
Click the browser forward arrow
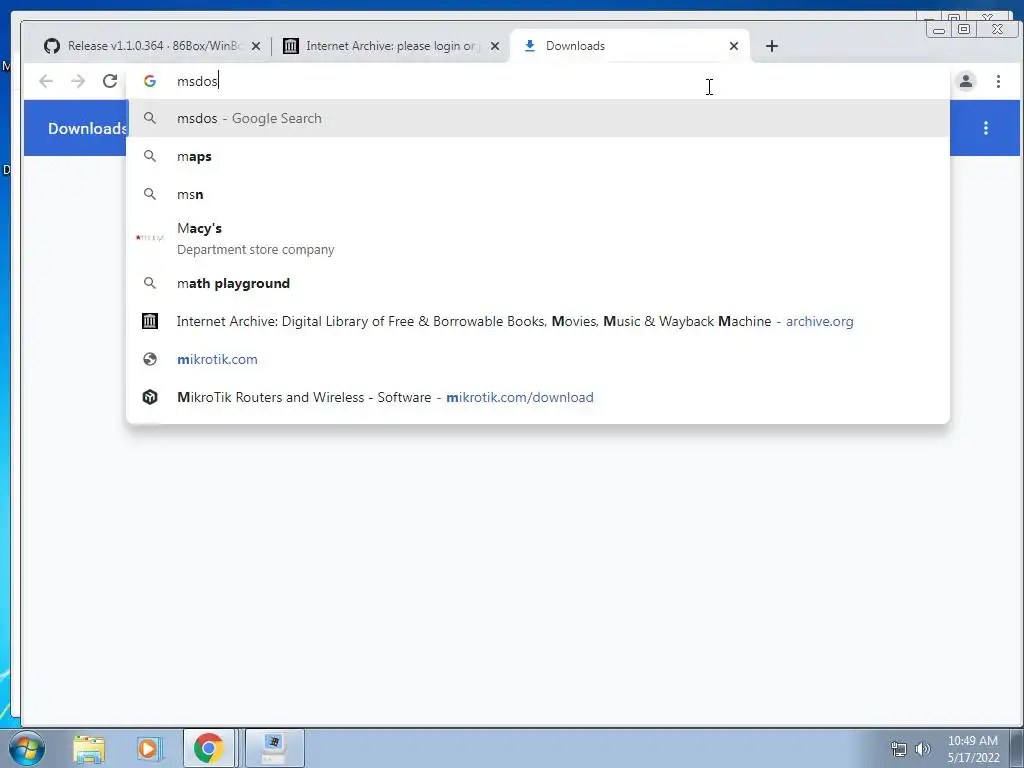[78, 81]
